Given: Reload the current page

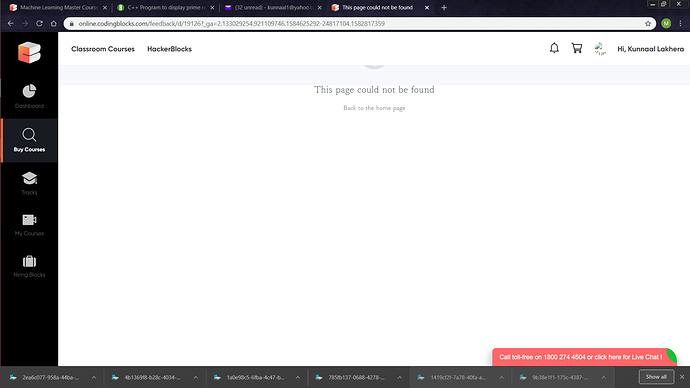Looking at the screenshot, I should (39, 23).
